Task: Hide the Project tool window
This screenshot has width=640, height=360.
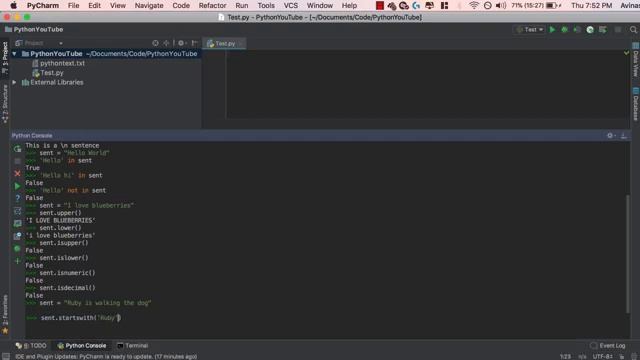Action: (195, 43)
